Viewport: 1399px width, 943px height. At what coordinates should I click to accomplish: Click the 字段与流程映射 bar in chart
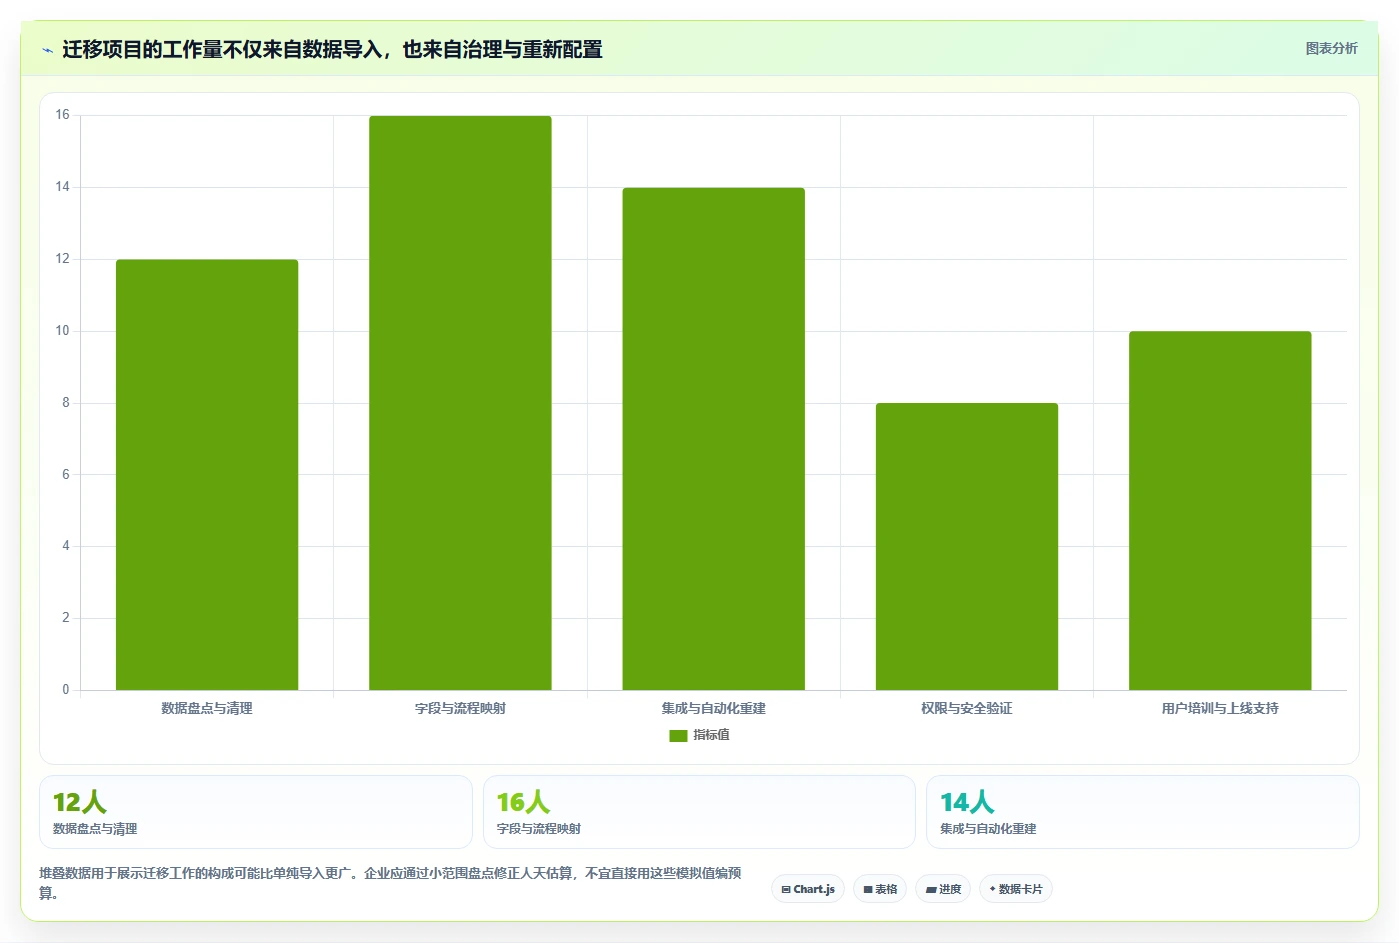point(460,403)
